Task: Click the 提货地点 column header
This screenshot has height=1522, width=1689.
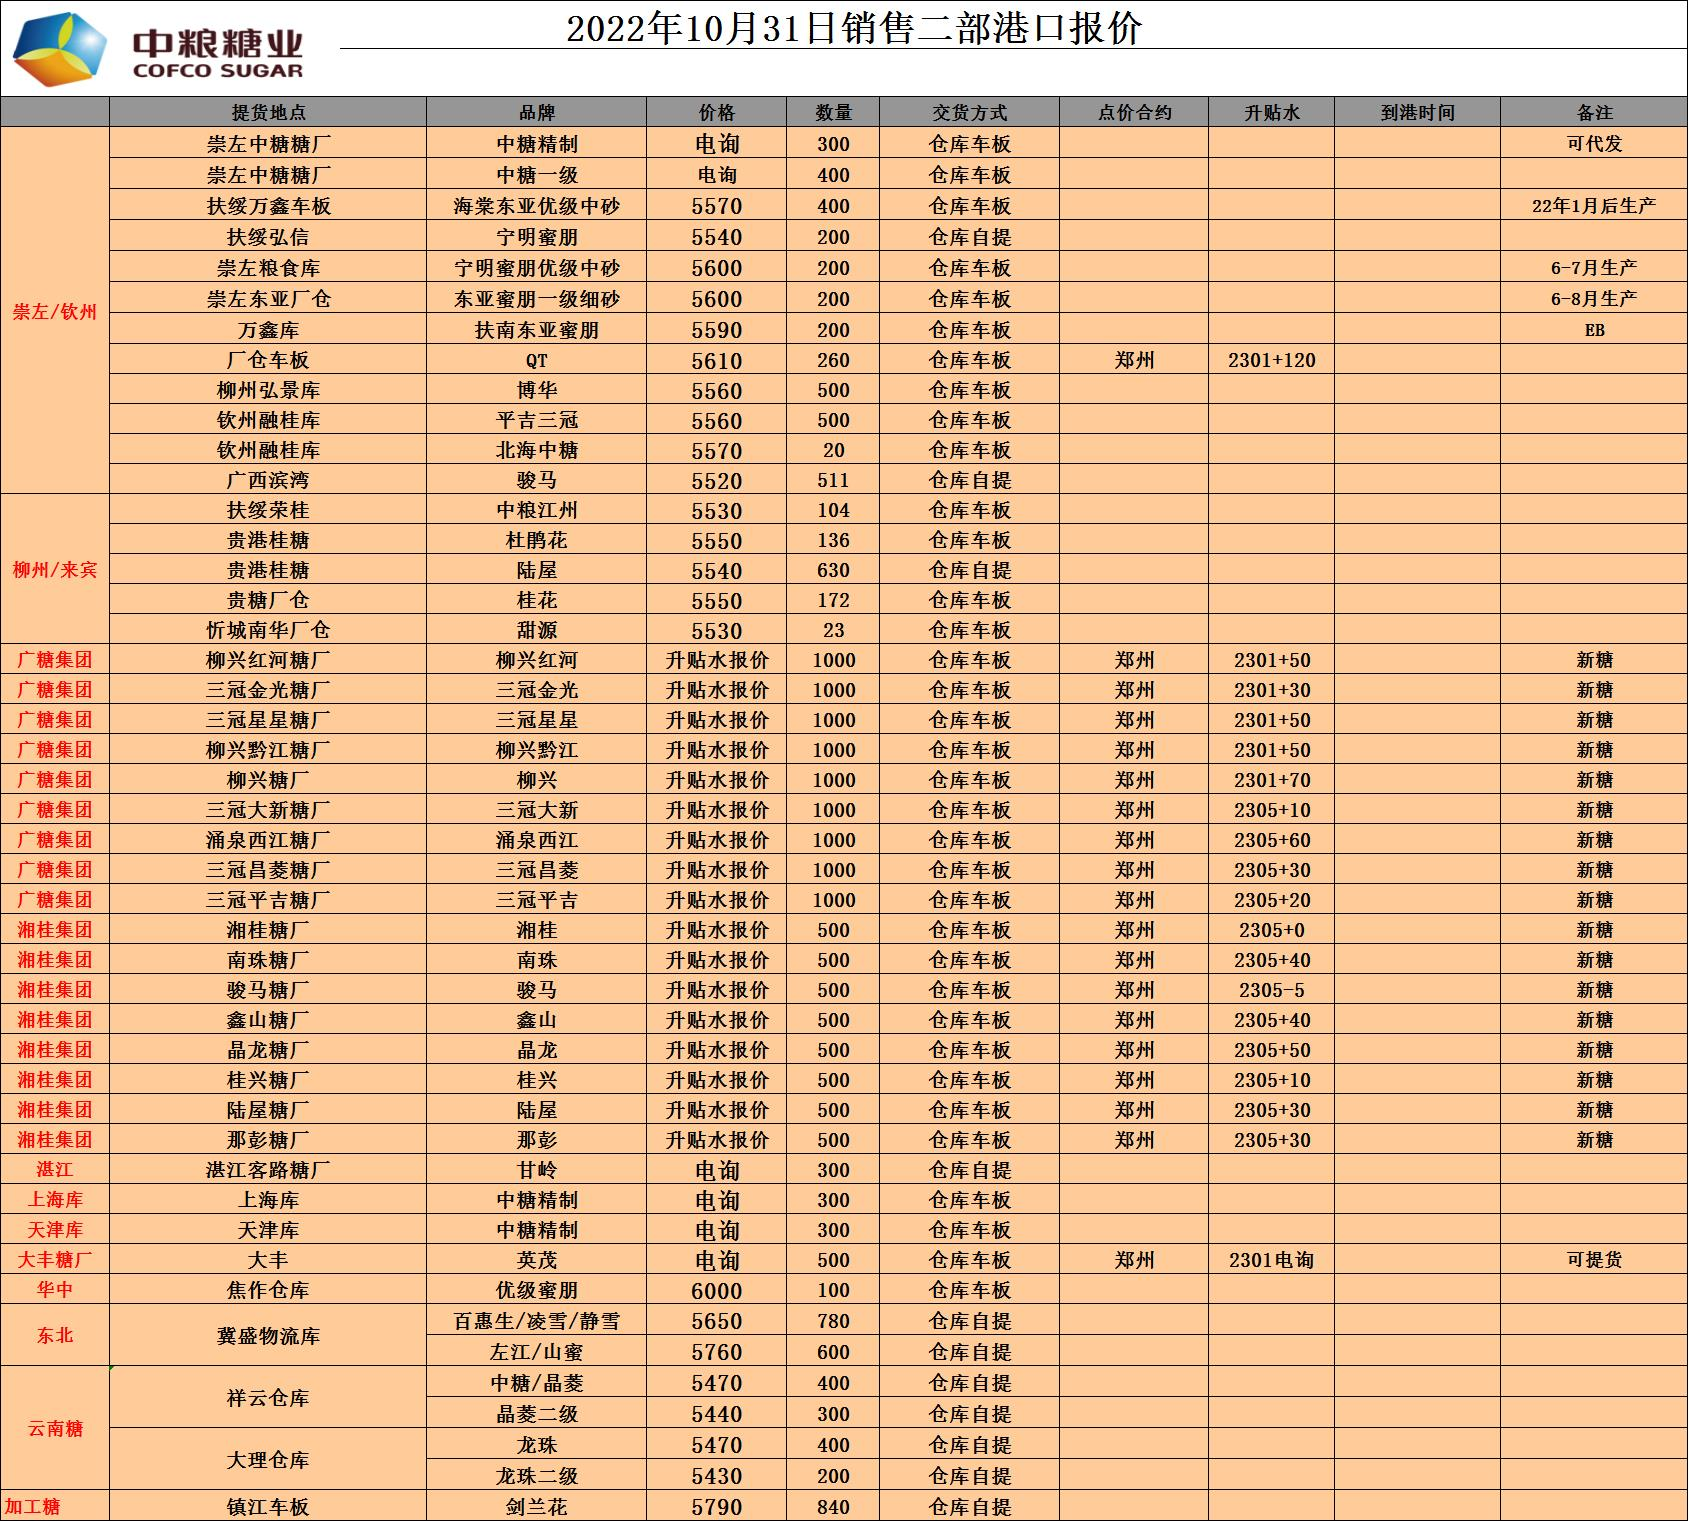Action: [268, 113]
